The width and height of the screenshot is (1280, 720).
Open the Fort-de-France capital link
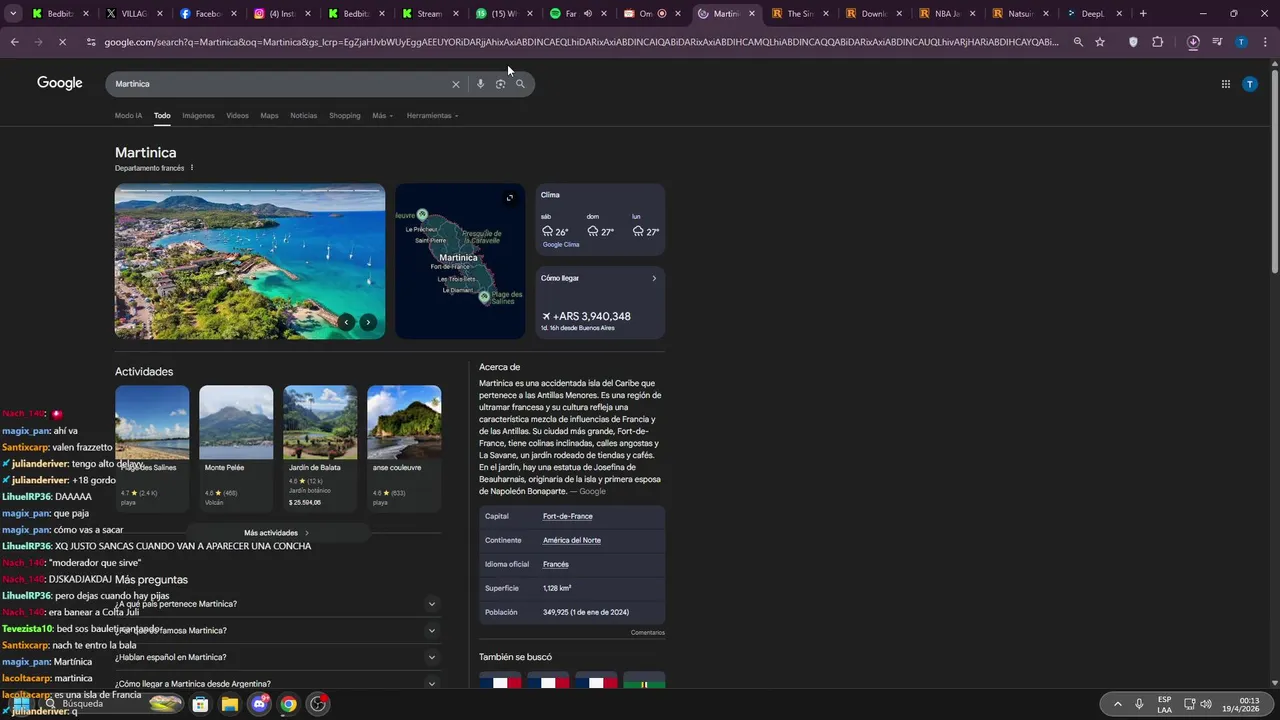tap(567, 516)
